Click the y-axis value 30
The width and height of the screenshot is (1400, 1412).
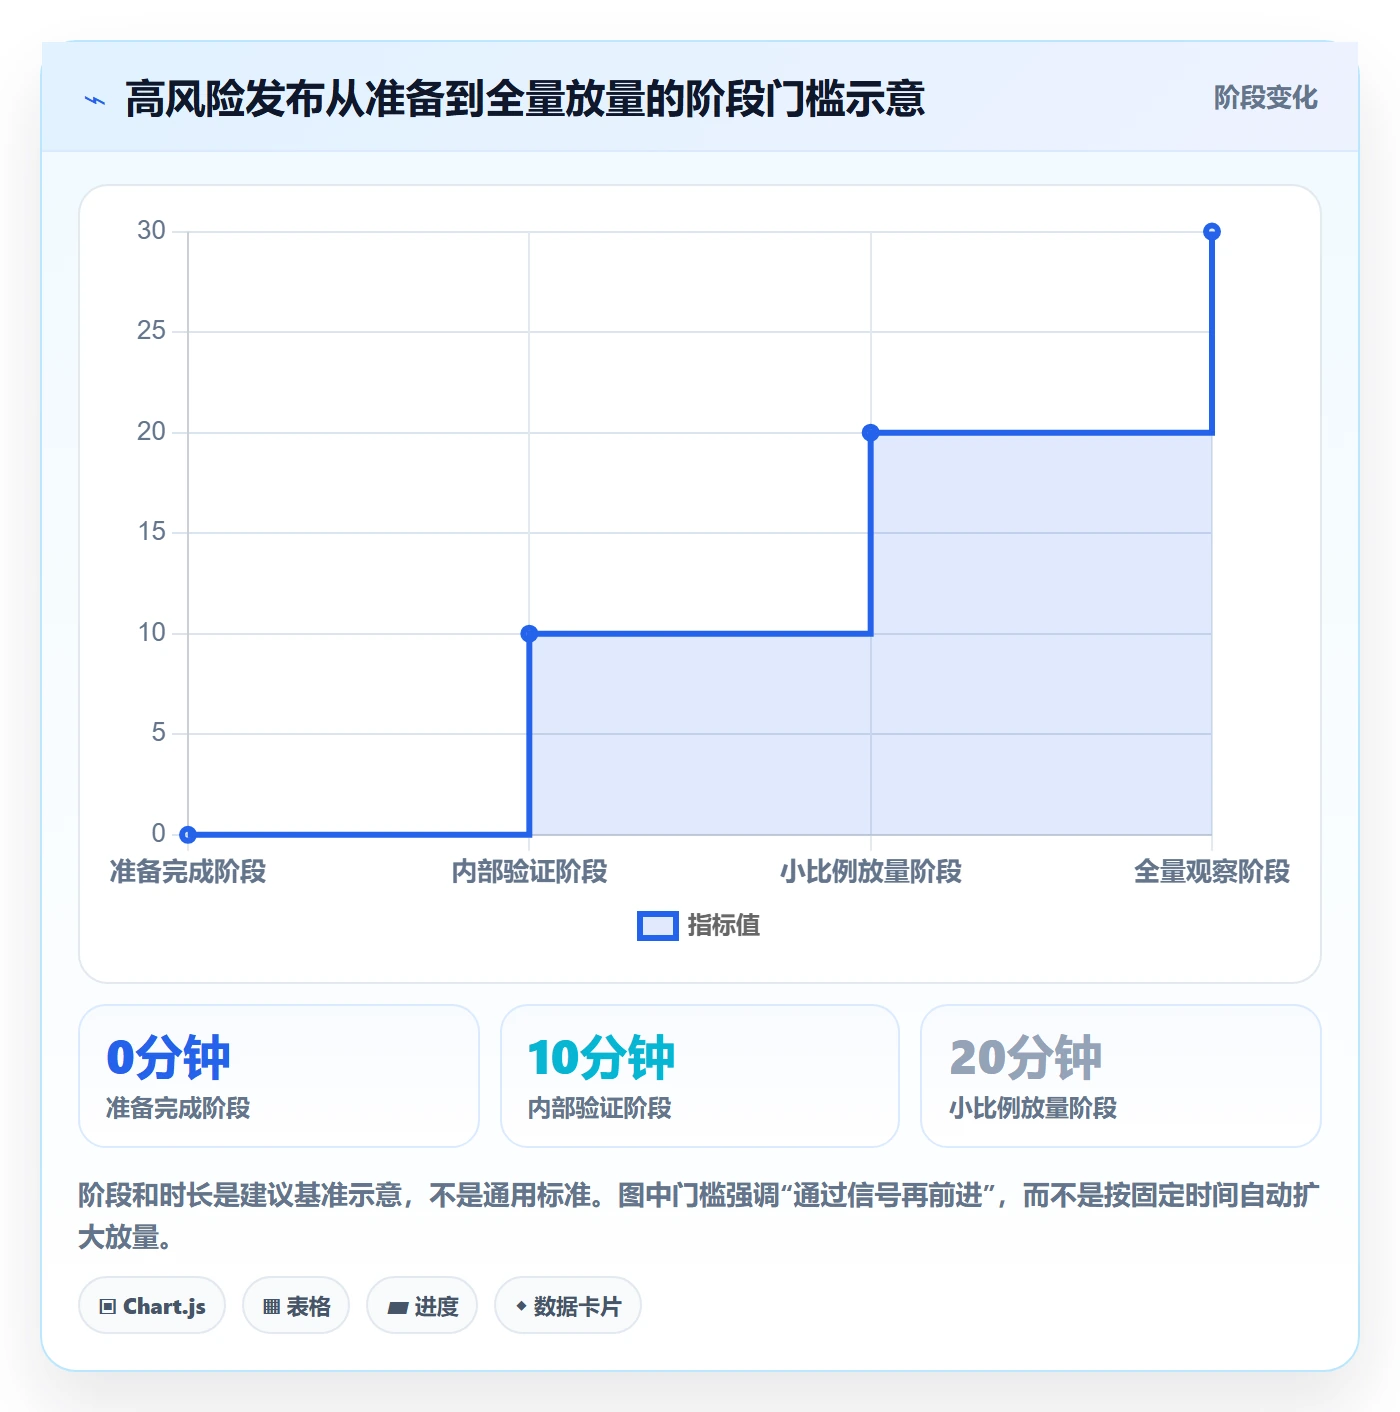151,231
